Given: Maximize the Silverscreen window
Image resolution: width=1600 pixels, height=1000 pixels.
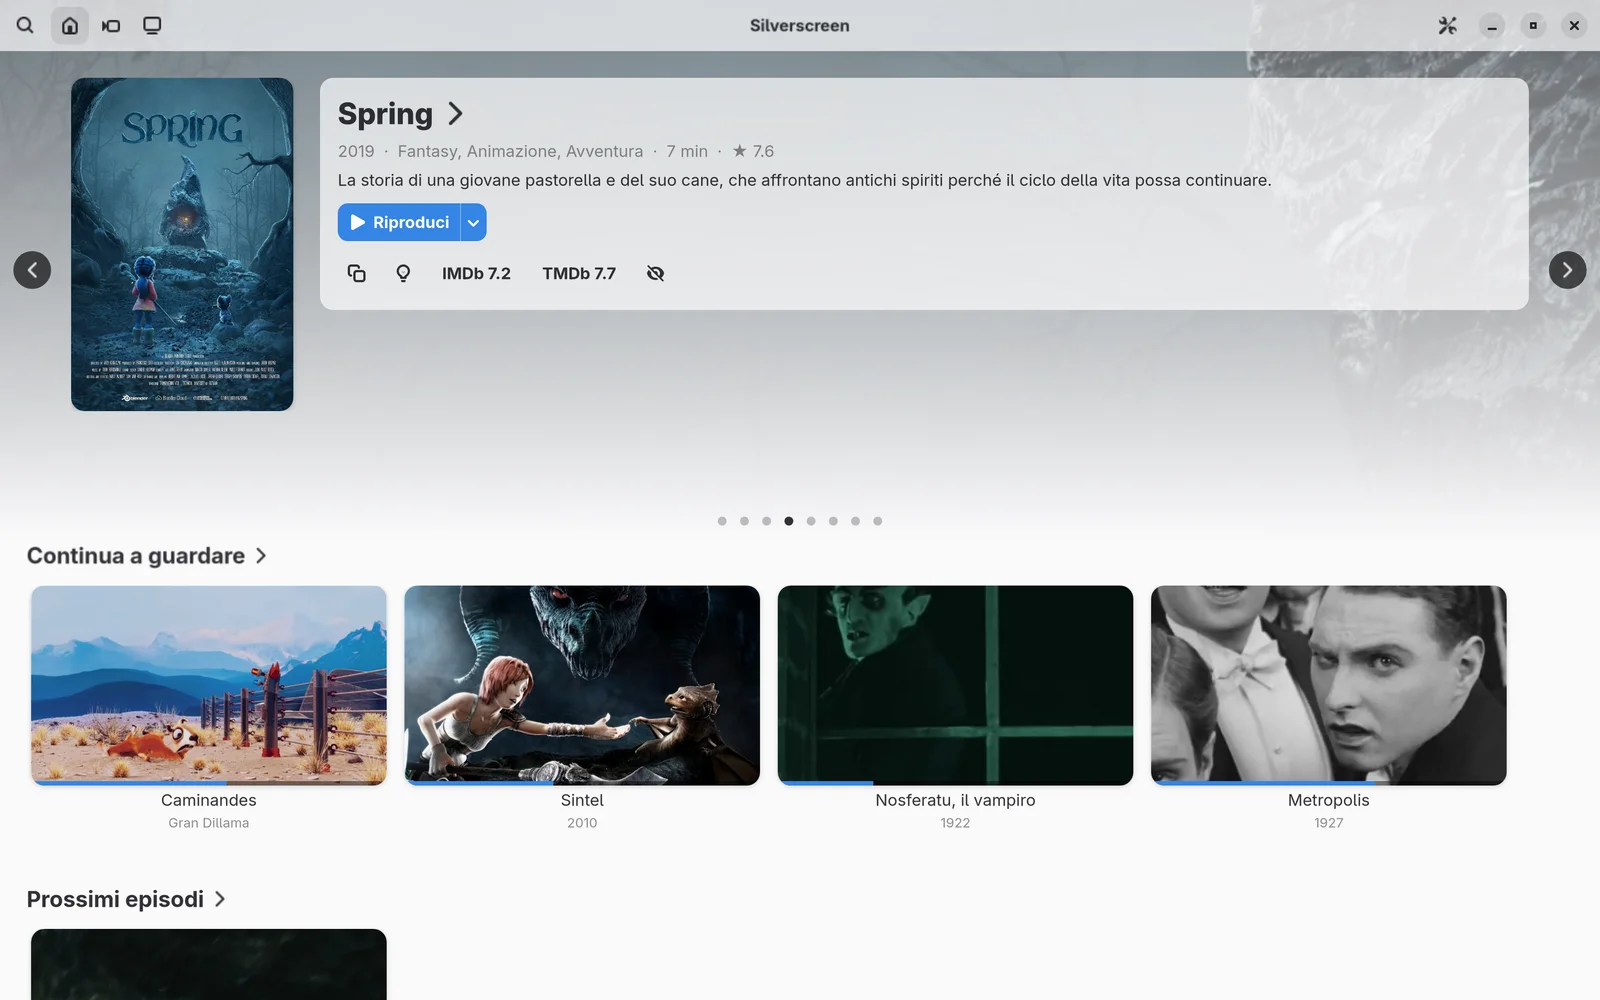Looking at the screenshot, I should [1533, 26].
